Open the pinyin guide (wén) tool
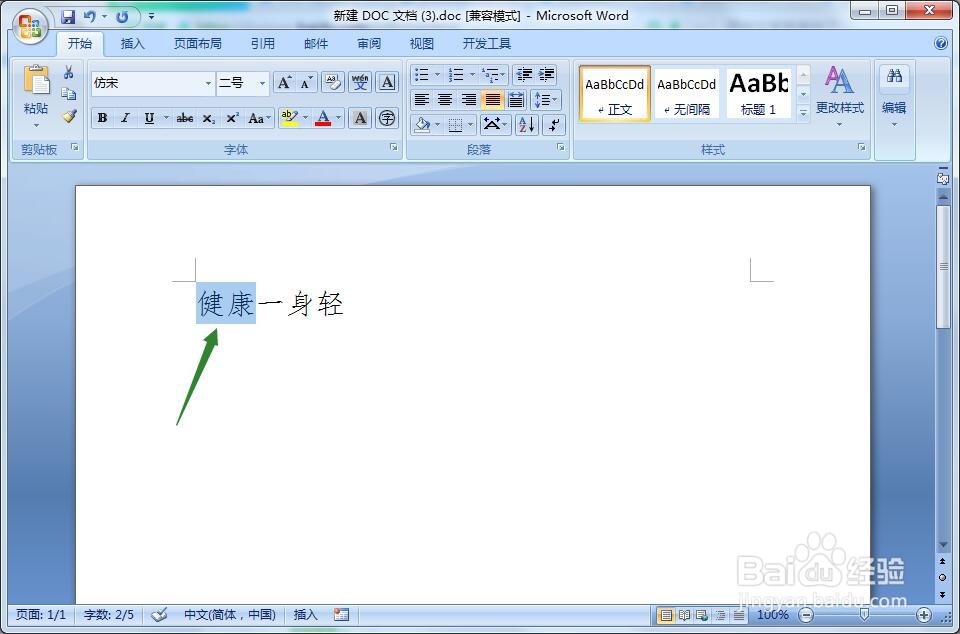 pos(359,82)
